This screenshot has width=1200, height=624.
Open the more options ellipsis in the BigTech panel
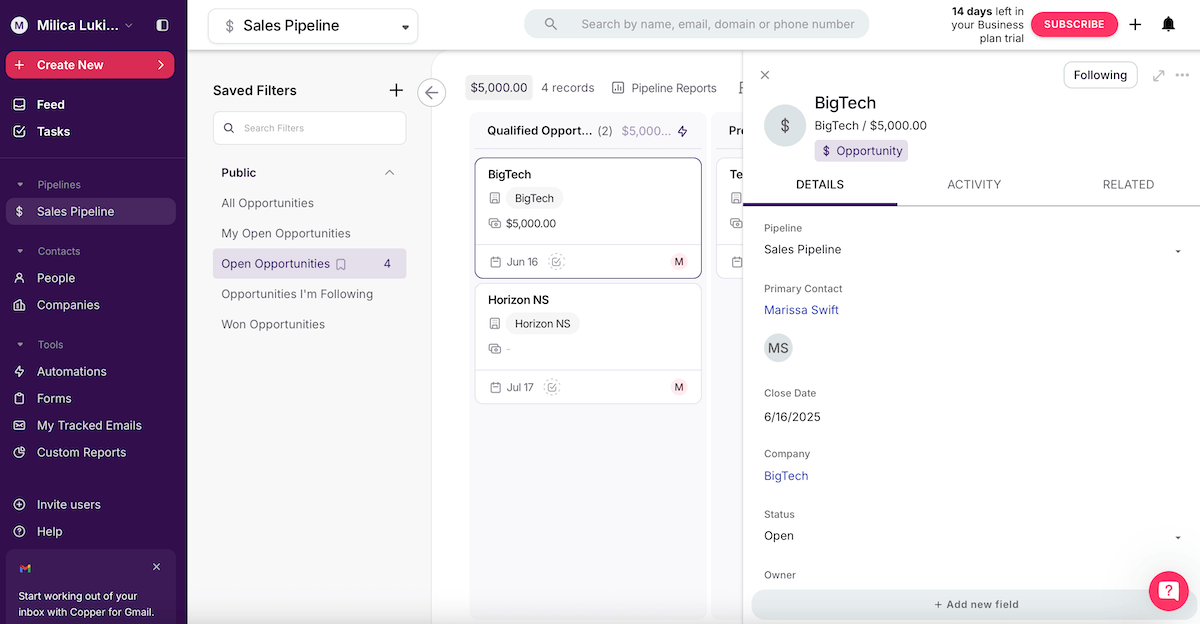click(x=1182, y=76)
